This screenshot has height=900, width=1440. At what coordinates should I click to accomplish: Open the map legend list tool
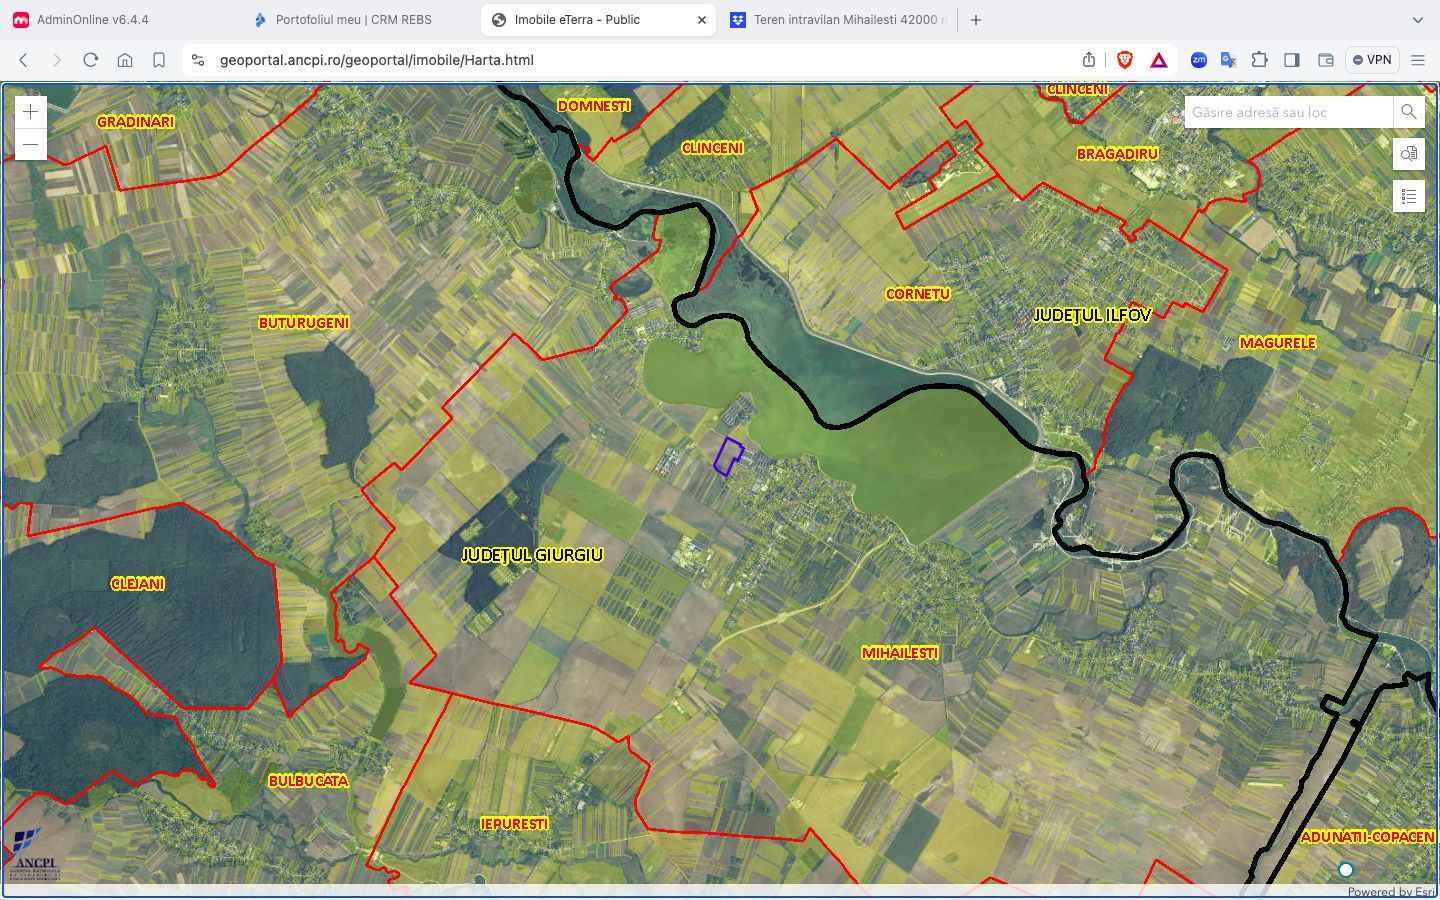[1408, 196]
